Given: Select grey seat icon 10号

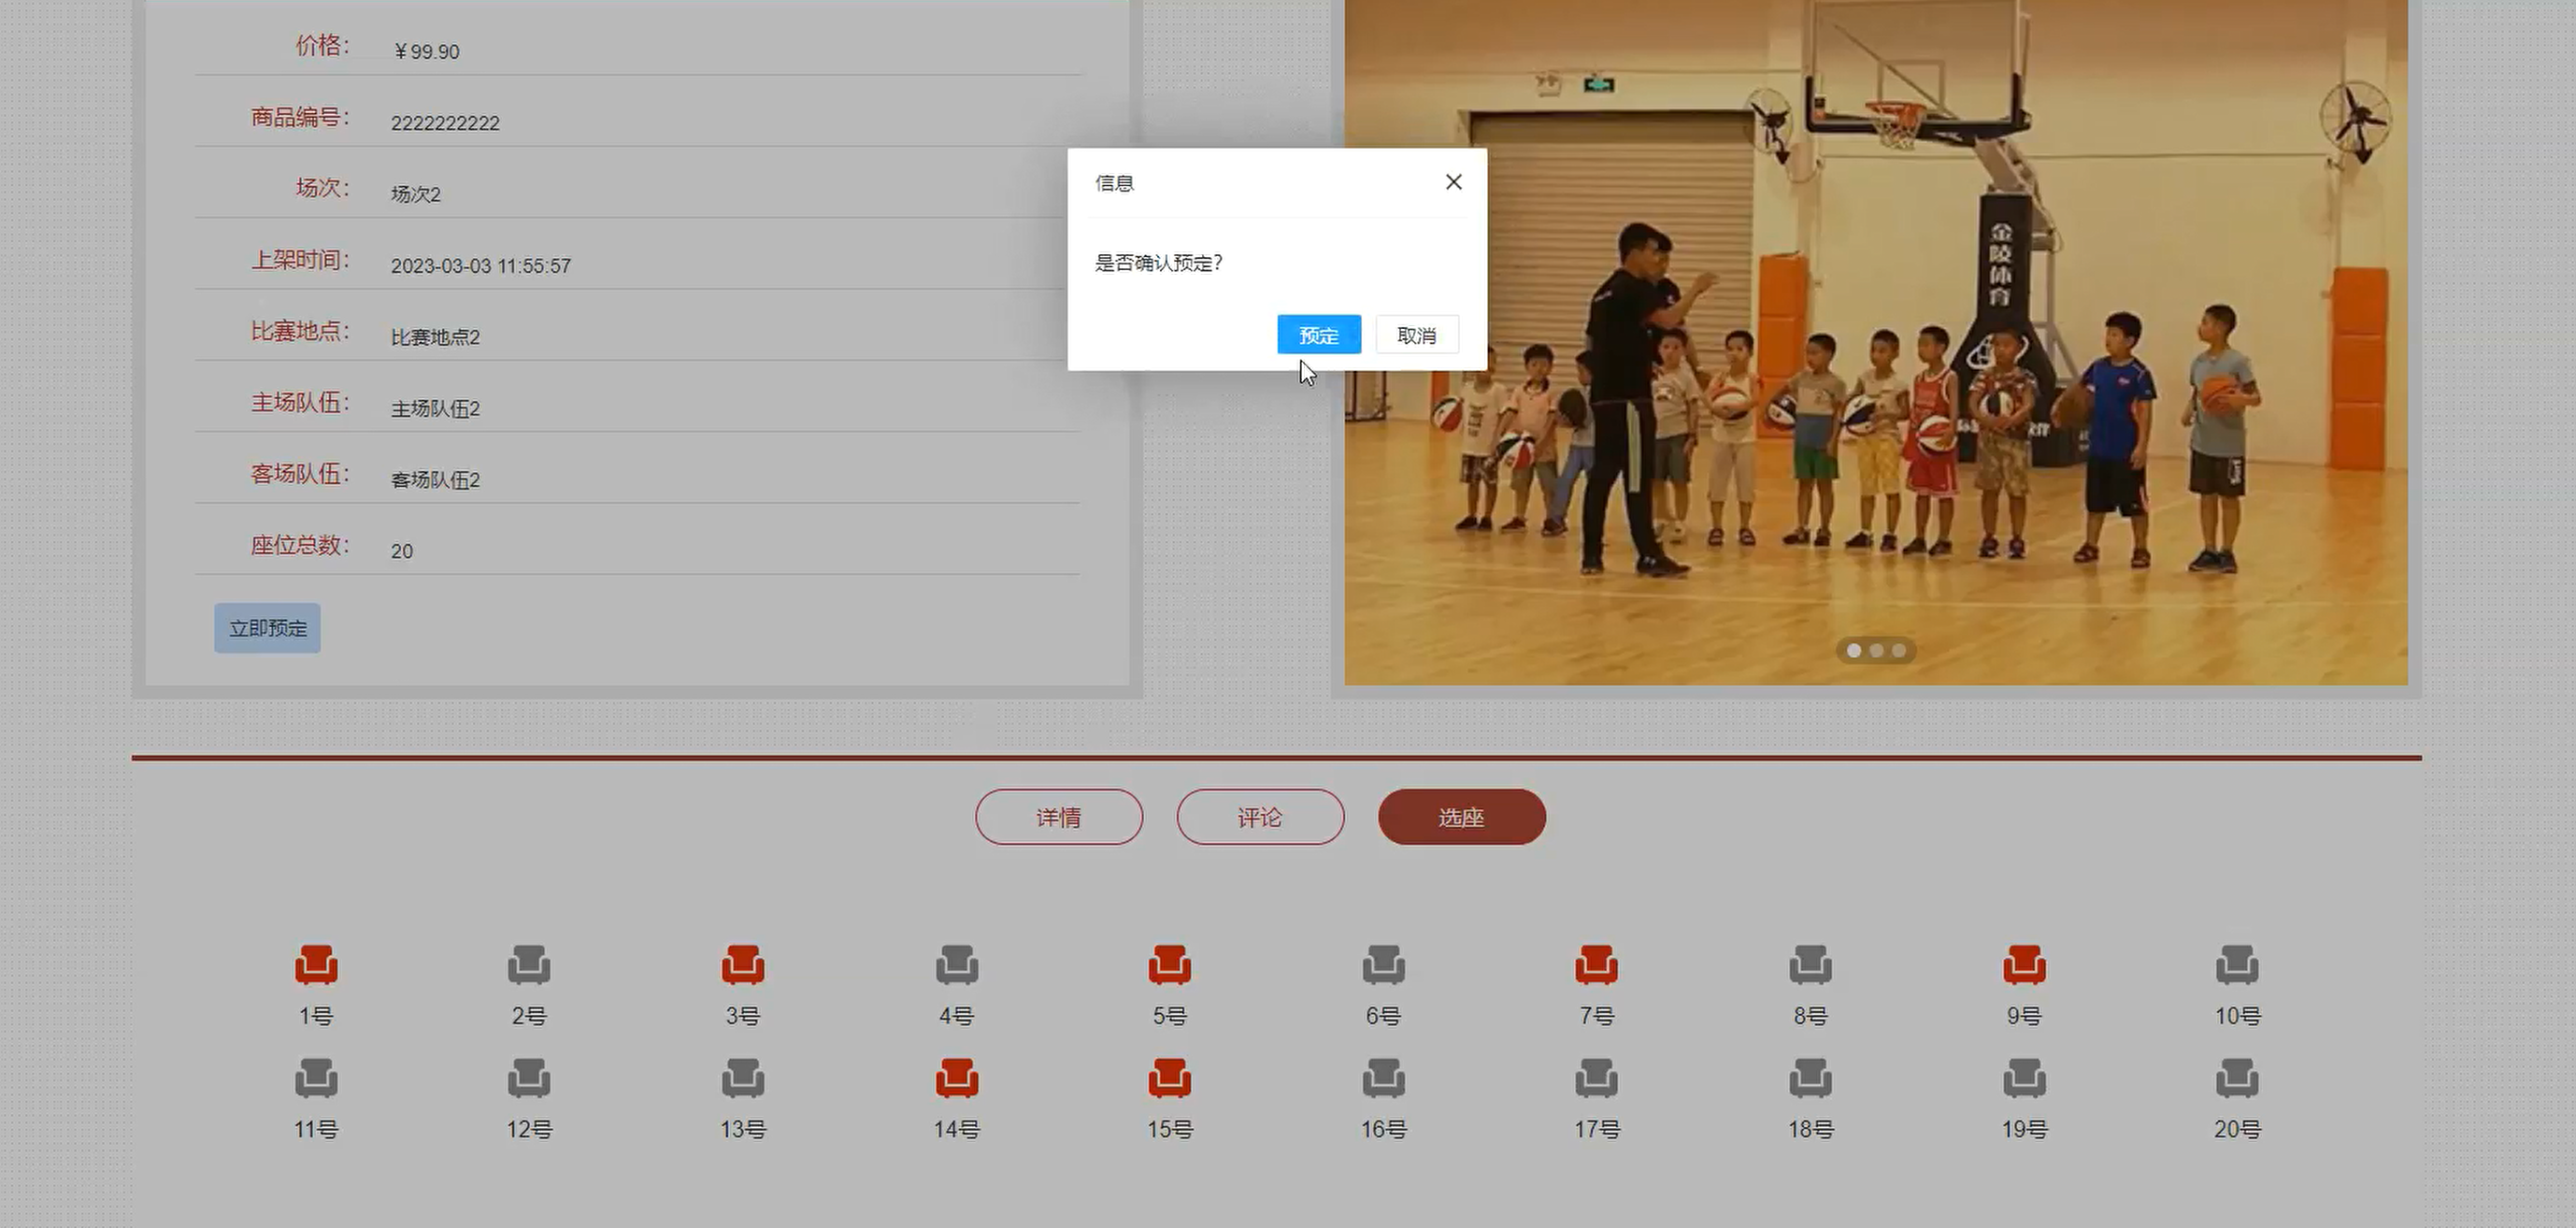Looking at the screenshot, I should pyautogui.click(x=2238, y=965).
